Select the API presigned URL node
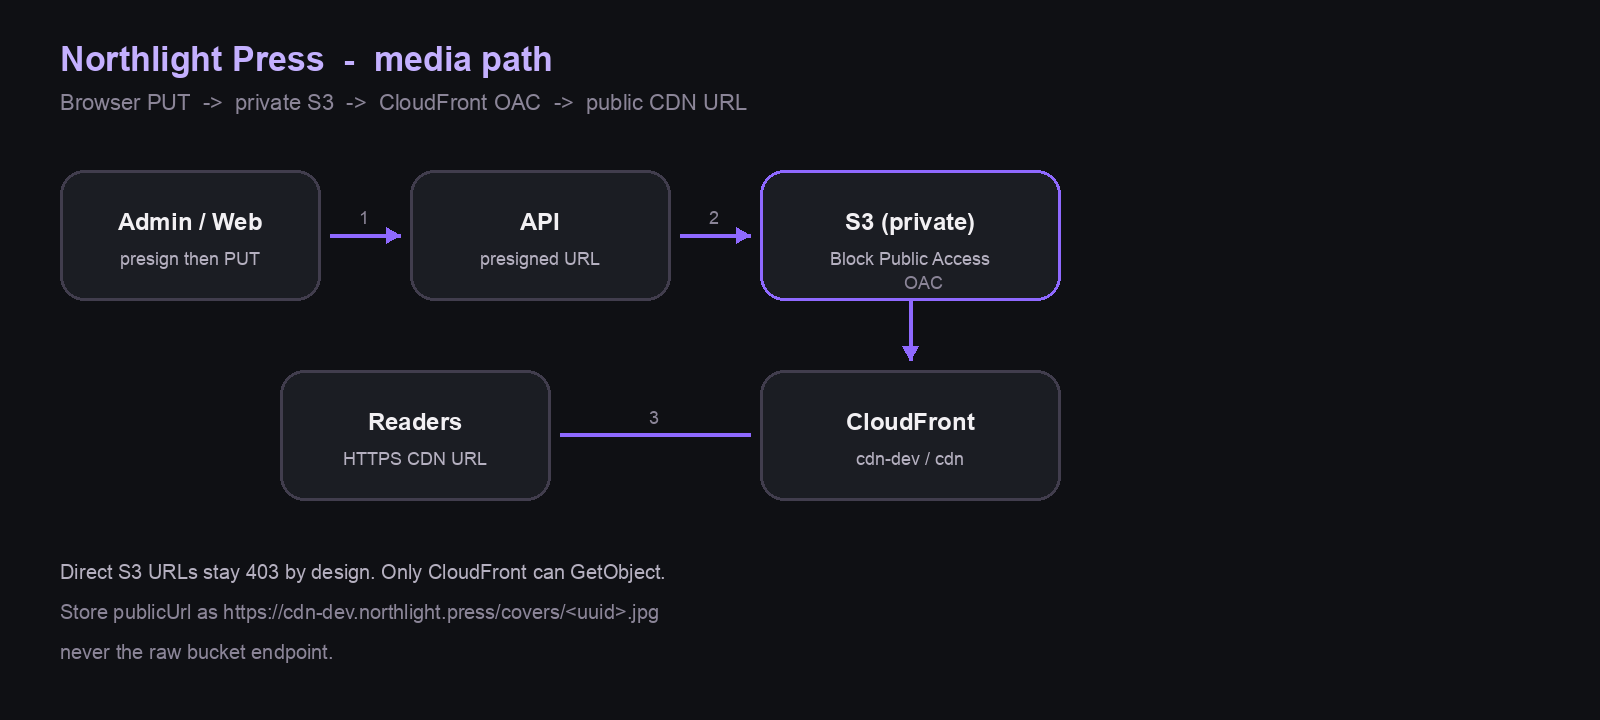This screenshot has height=720, width=1600. pyautogui.click(x=540, y=235)
